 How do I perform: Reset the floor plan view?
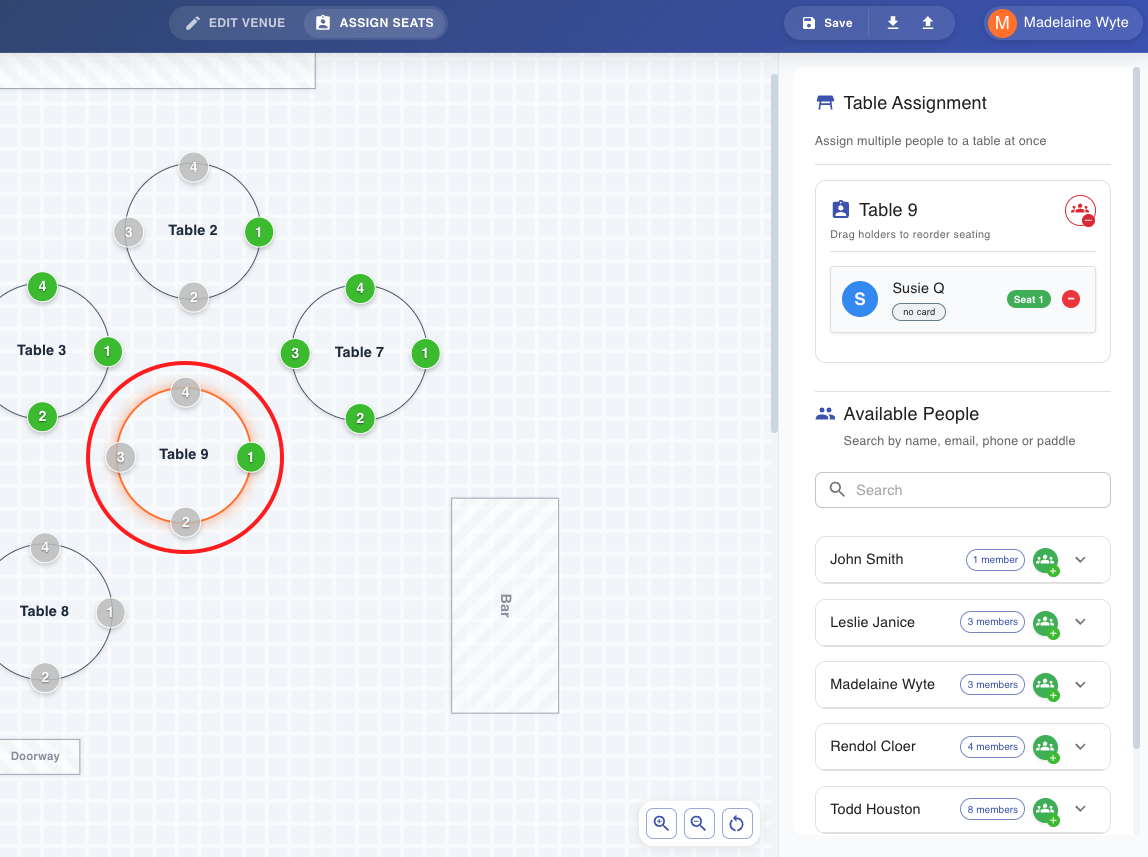coord(737,823)
